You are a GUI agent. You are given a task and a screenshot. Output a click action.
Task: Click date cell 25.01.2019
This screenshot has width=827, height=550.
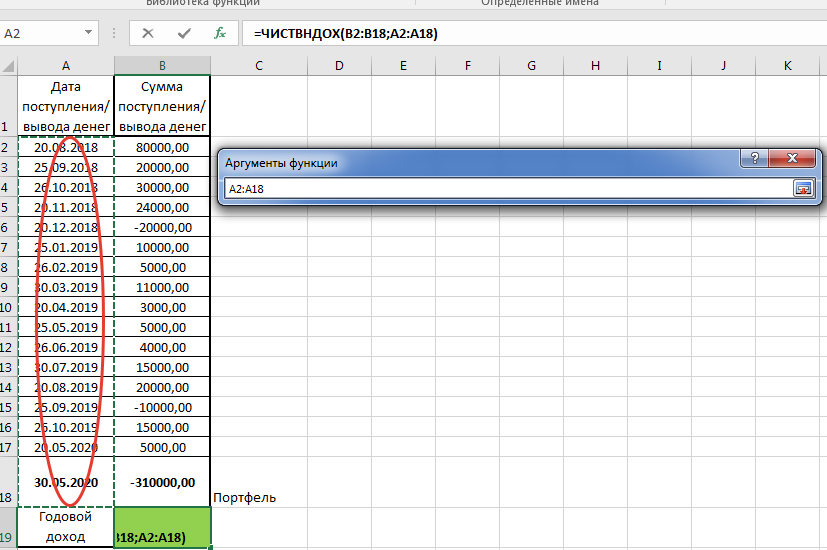[x=66, y=247]
